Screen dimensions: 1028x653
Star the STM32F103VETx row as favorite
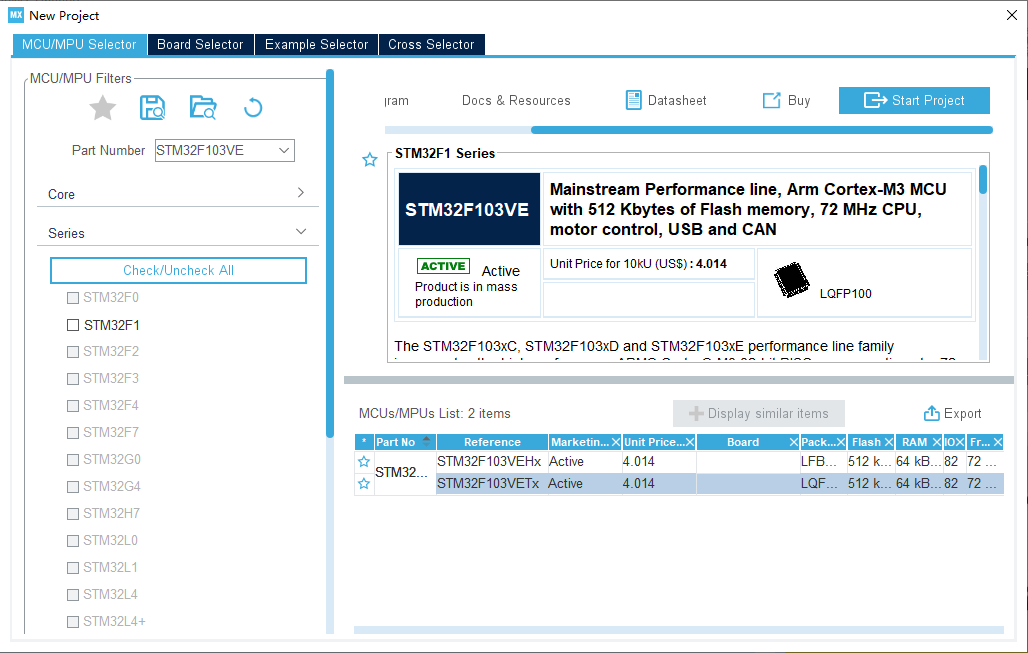364,484
